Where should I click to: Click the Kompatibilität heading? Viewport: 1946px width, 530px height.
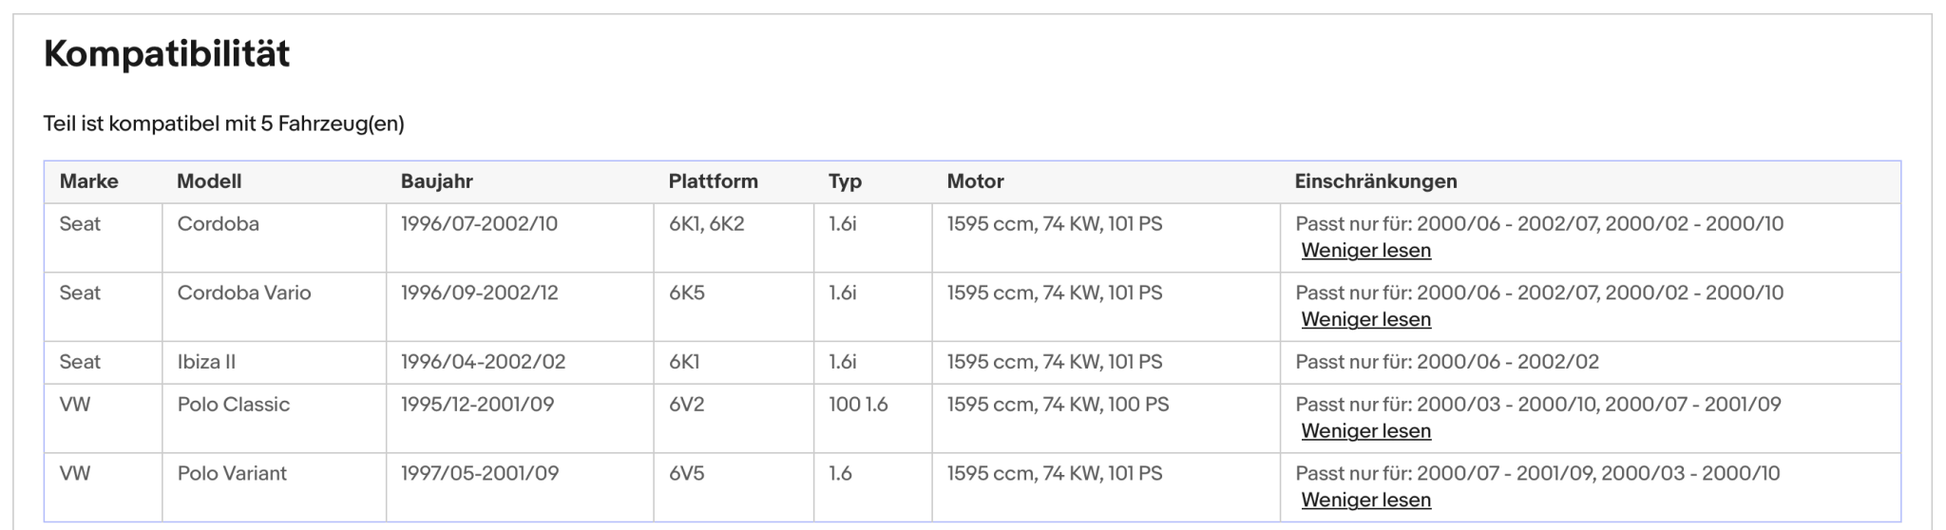167,54
